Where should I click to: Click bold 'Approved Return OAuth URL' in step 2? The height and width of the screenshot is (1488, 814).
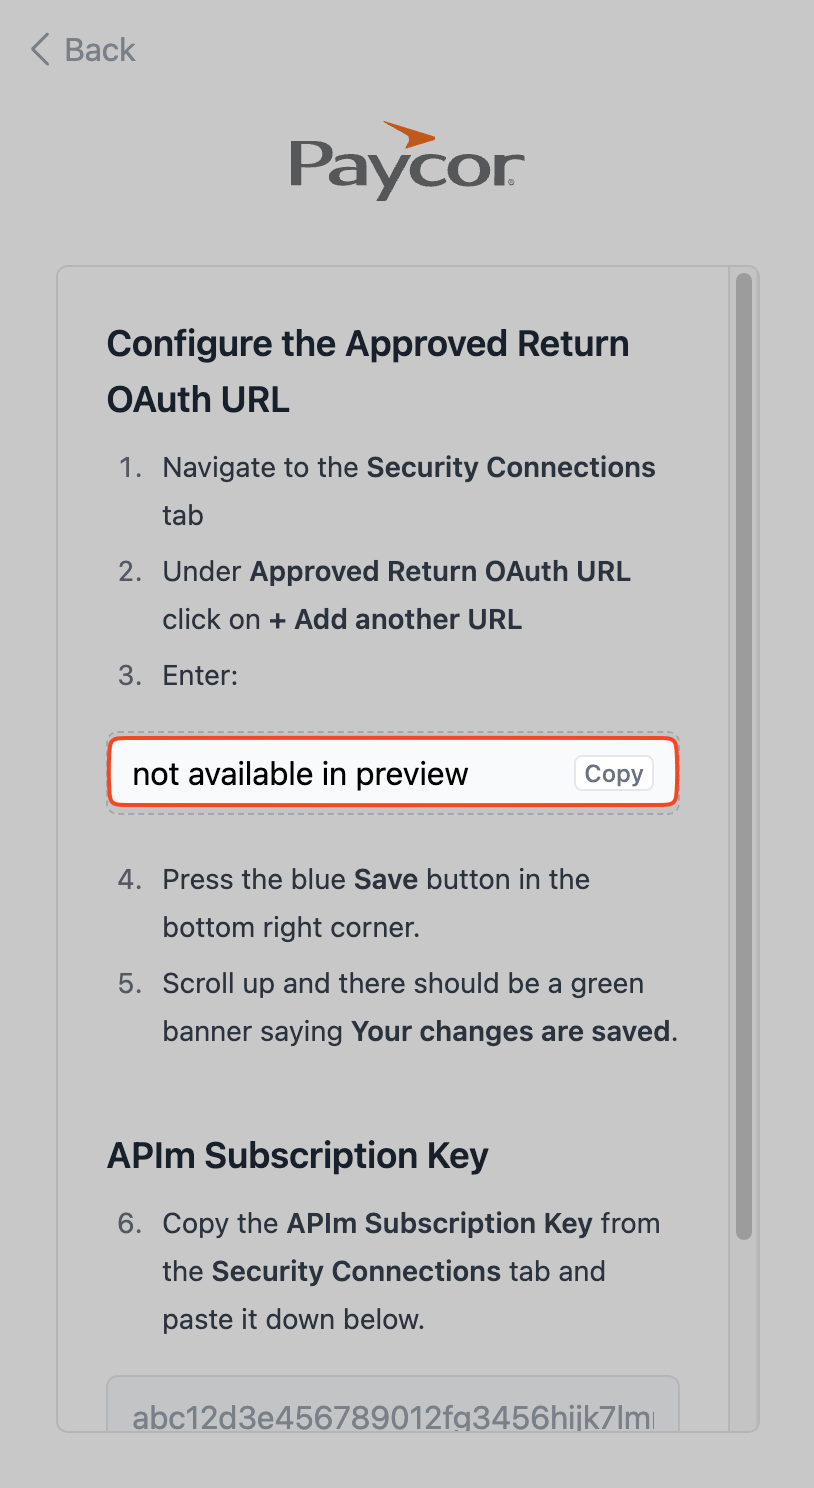pyautogui.click(x=440, y=572)
